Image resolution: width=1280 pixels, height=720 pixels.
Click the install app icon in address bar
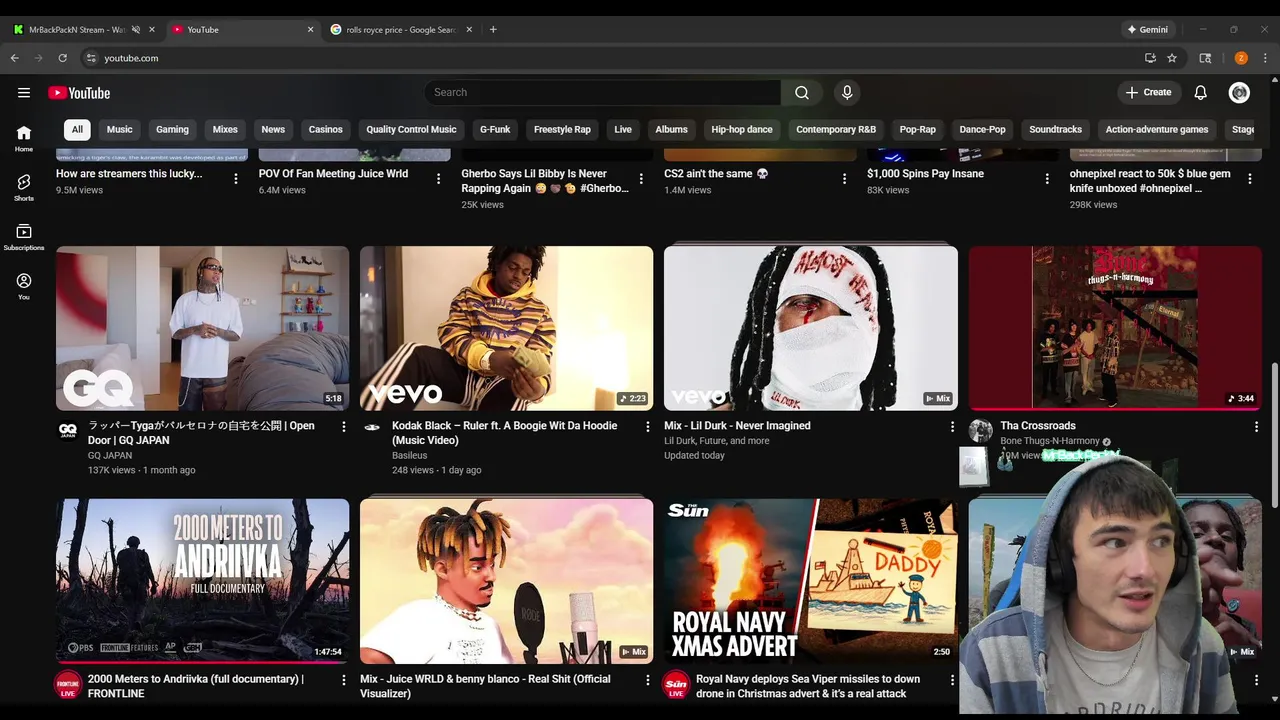(x=1150, y=58)
